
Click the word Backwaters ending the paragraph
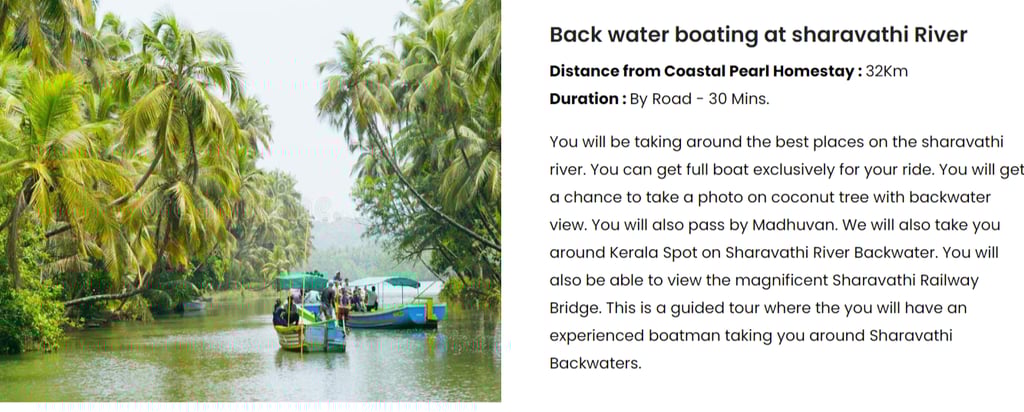[x=594, y=363]
